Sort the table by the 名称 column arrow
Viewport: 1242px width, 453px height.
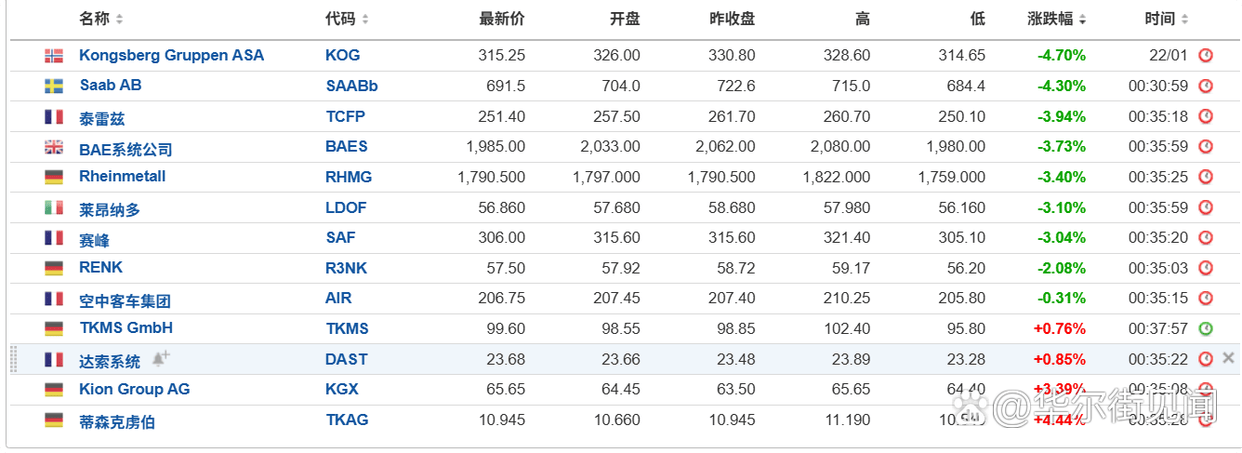pyautogui.click(x=120, y=19)
